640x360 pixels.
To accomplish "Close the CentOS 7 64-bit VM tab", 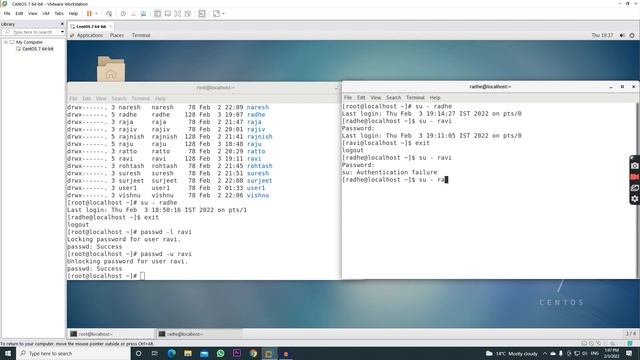I will [111, 27].
